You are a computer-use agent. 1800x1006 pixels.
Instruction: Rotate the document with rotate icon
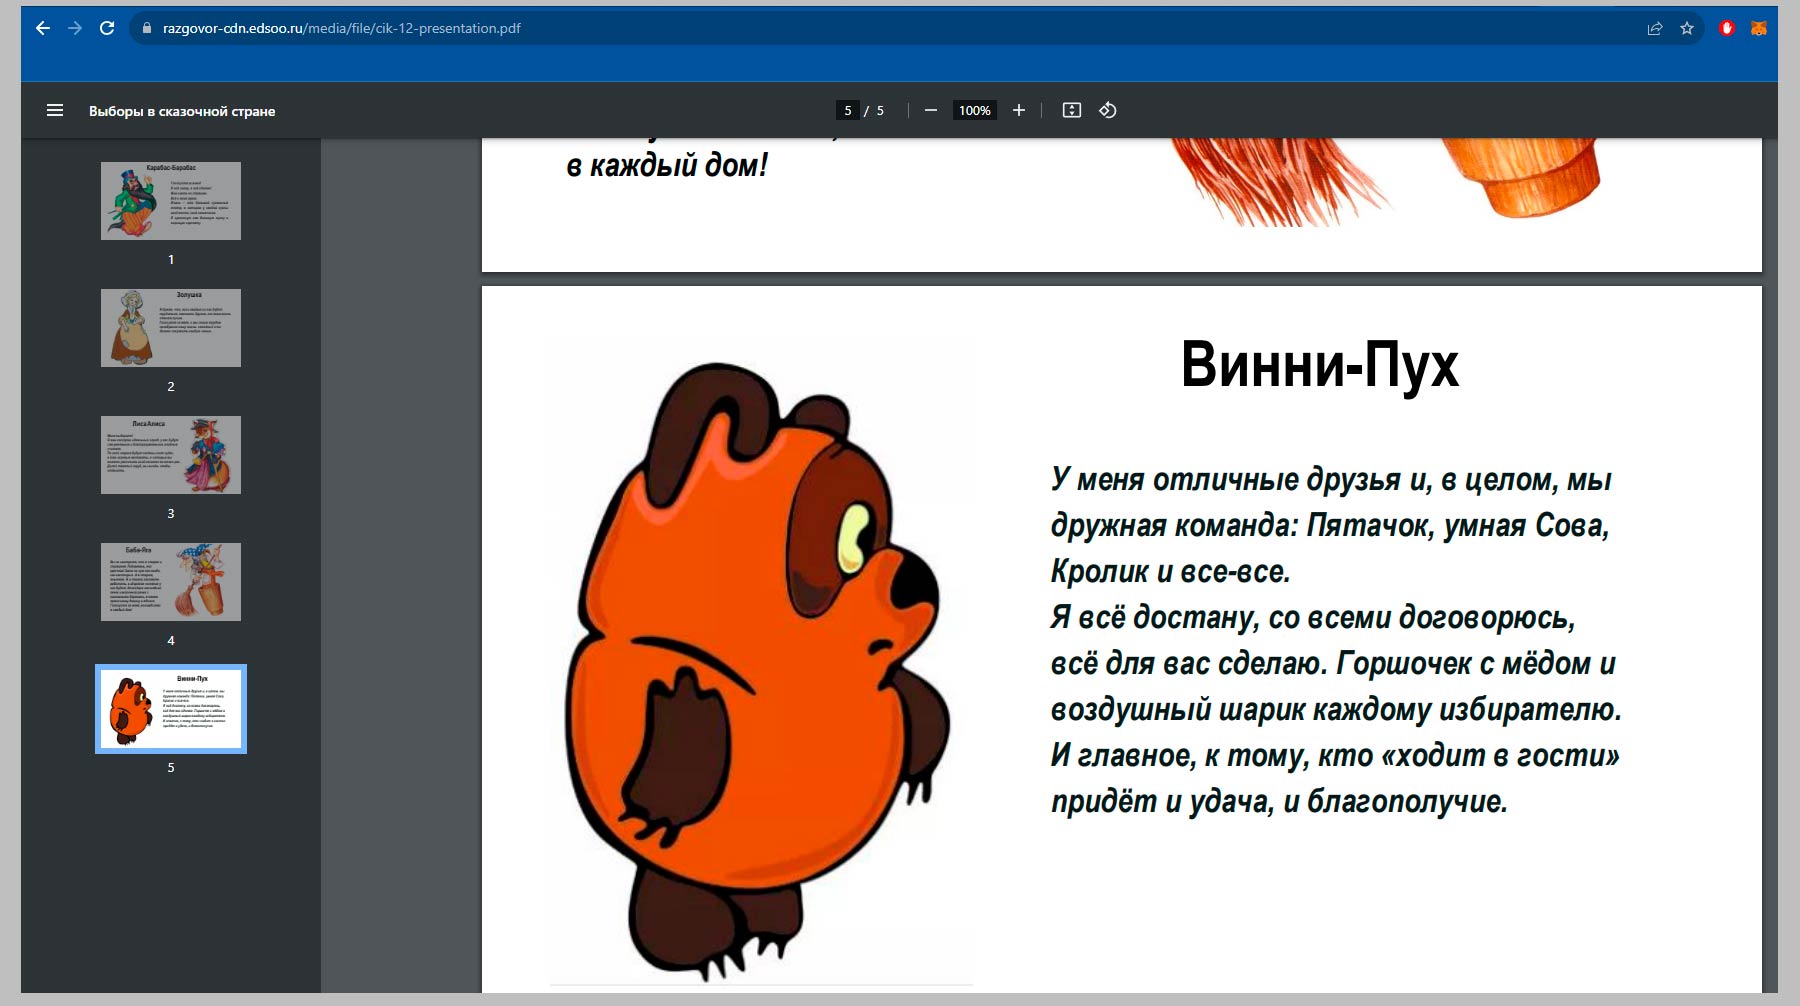click(1108, 110)
